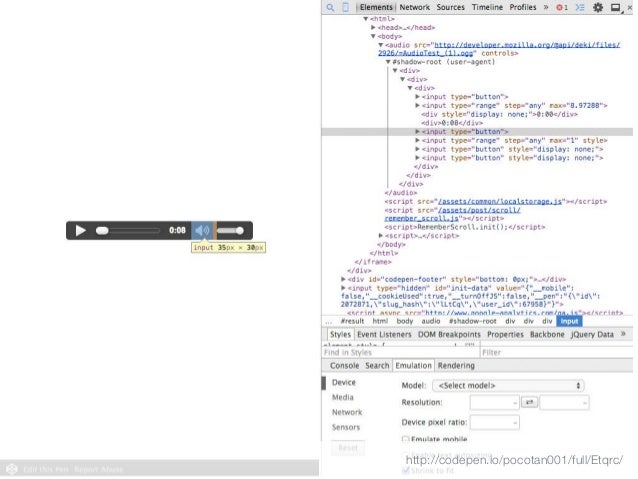Show more sidebar tabs chevron

click(623, 334)
